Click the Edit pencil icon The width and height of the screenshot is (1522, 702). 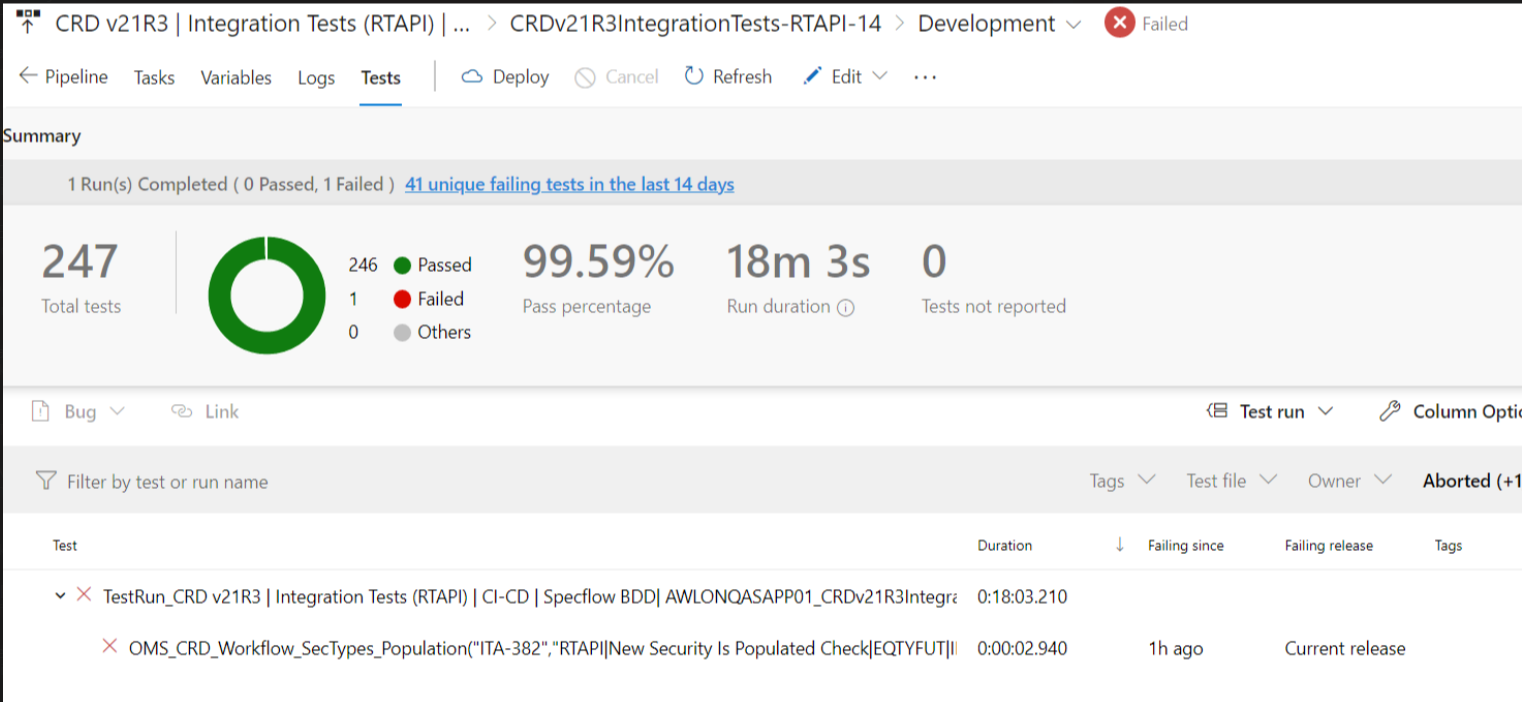point(812,77)
